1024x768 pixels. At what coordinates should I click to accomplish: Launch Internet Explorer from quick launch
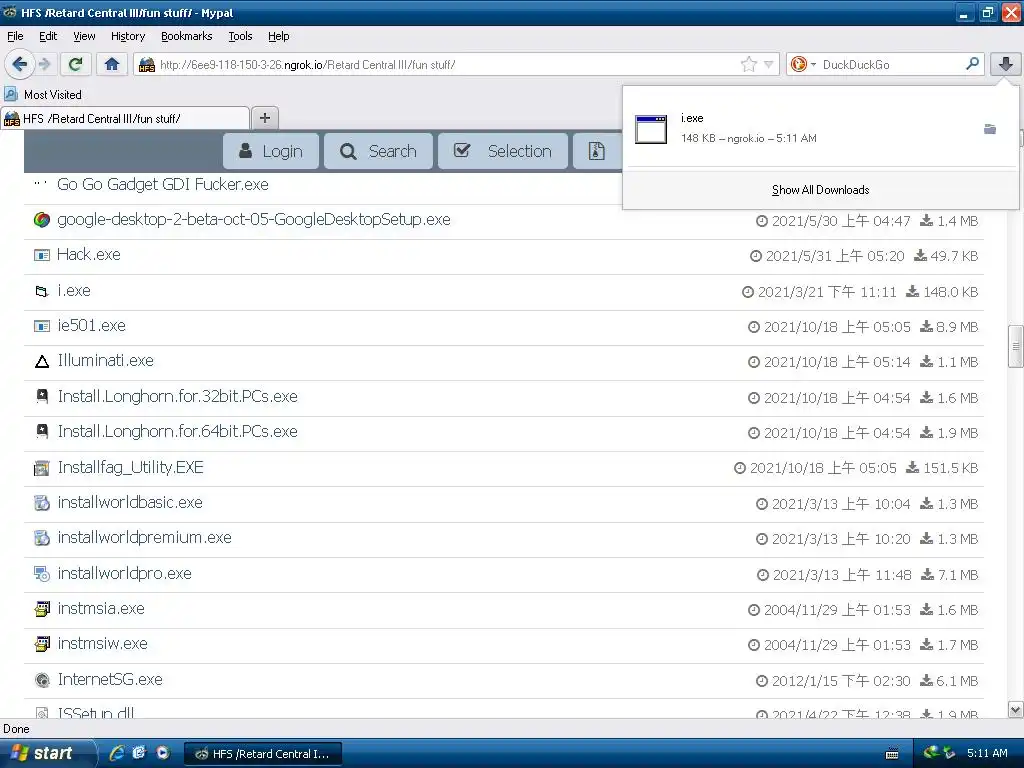[117, 753]
